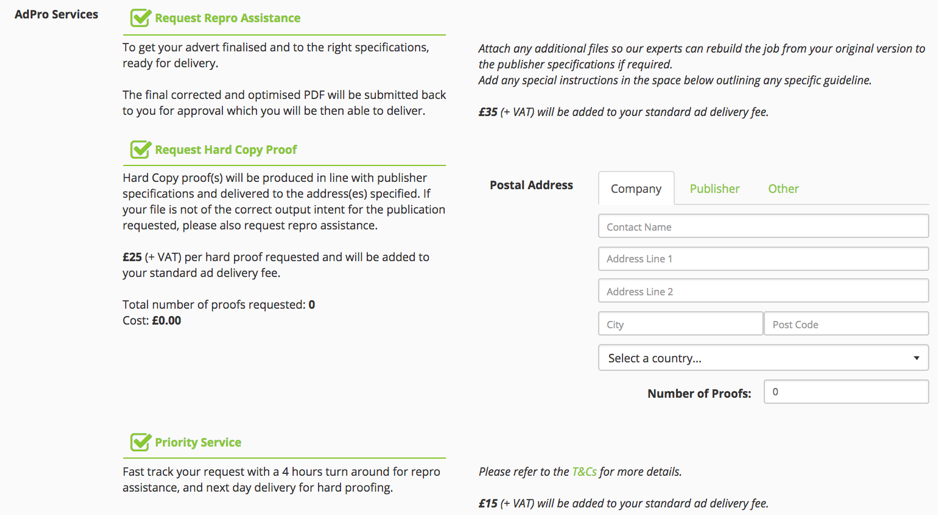Click the Number of Proofs label
Screen dimensions: 938x515
(699, 393)
